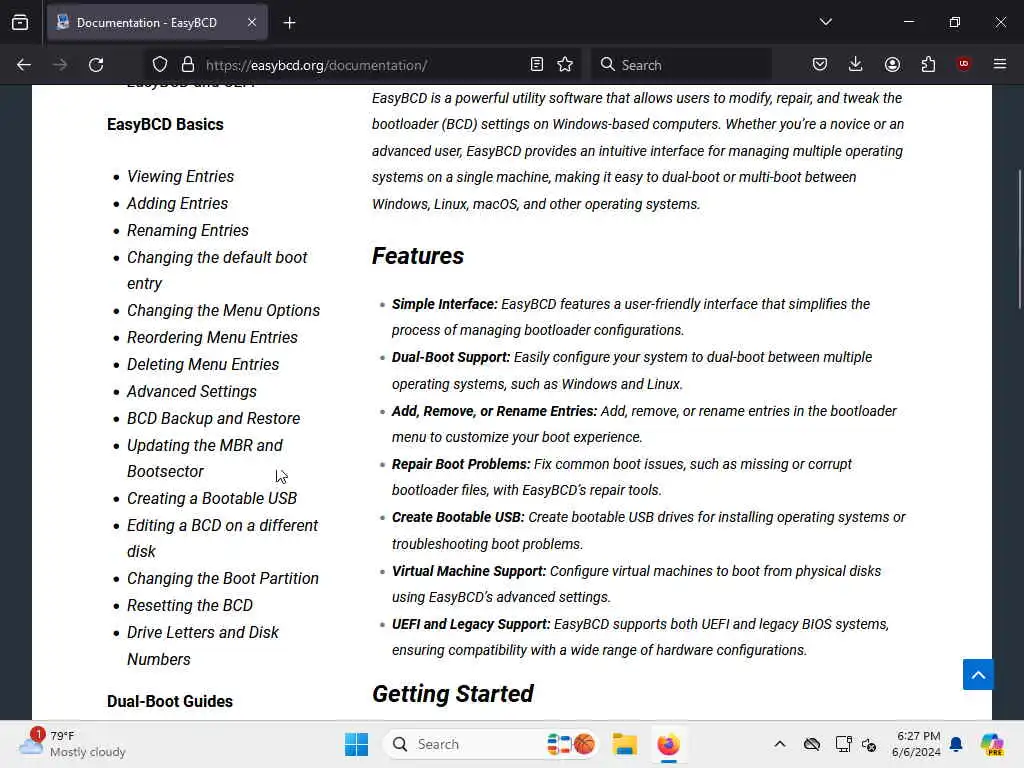Viewport: 1024px width, 768px height.
Task: Click the Getting Started heading
Action: click(x=453, y=694)
